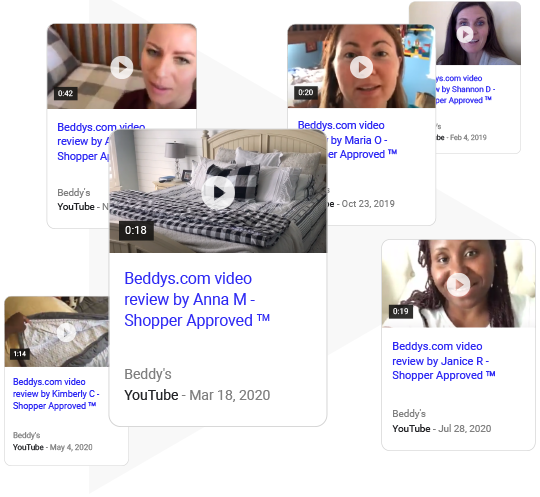Play the Janice R video review
The width and height of the screenshot is (540, 497).
pyautogui.click(x=458, y=284)
